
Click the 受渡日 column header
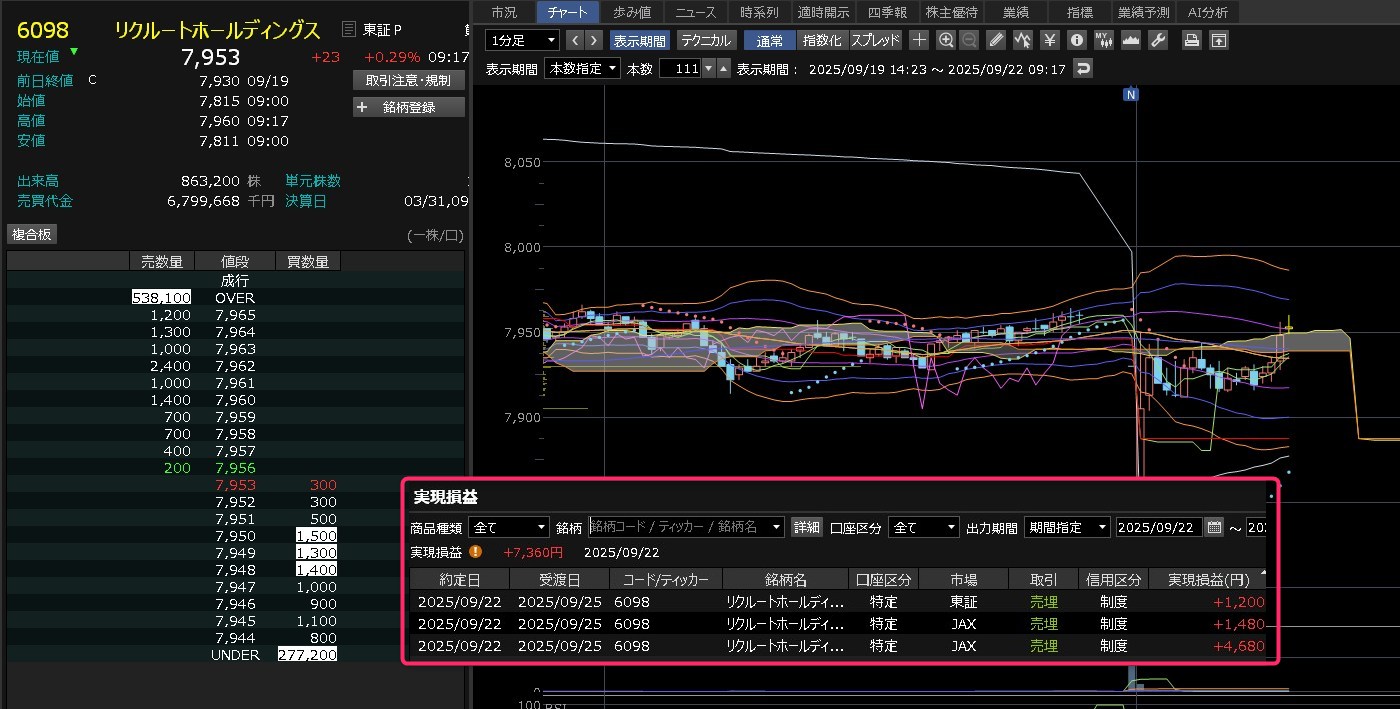[x=559, y=579]
